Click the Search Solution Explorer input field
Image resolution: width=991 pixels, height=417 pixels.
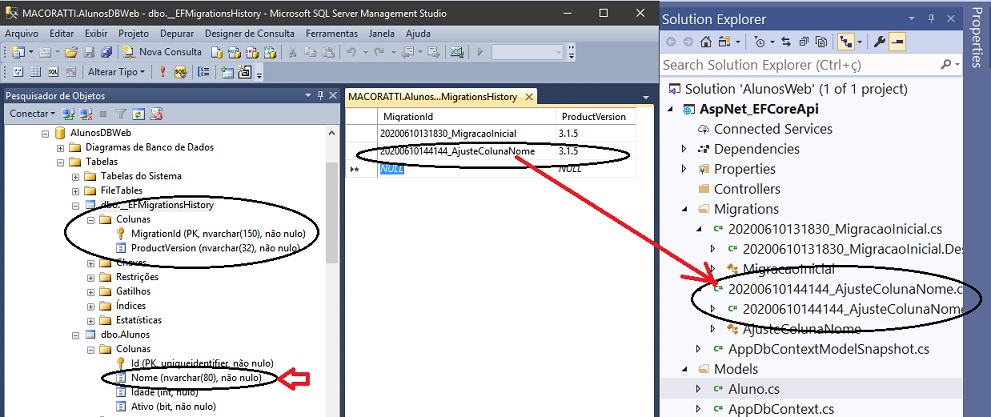(x=799, y=64)
